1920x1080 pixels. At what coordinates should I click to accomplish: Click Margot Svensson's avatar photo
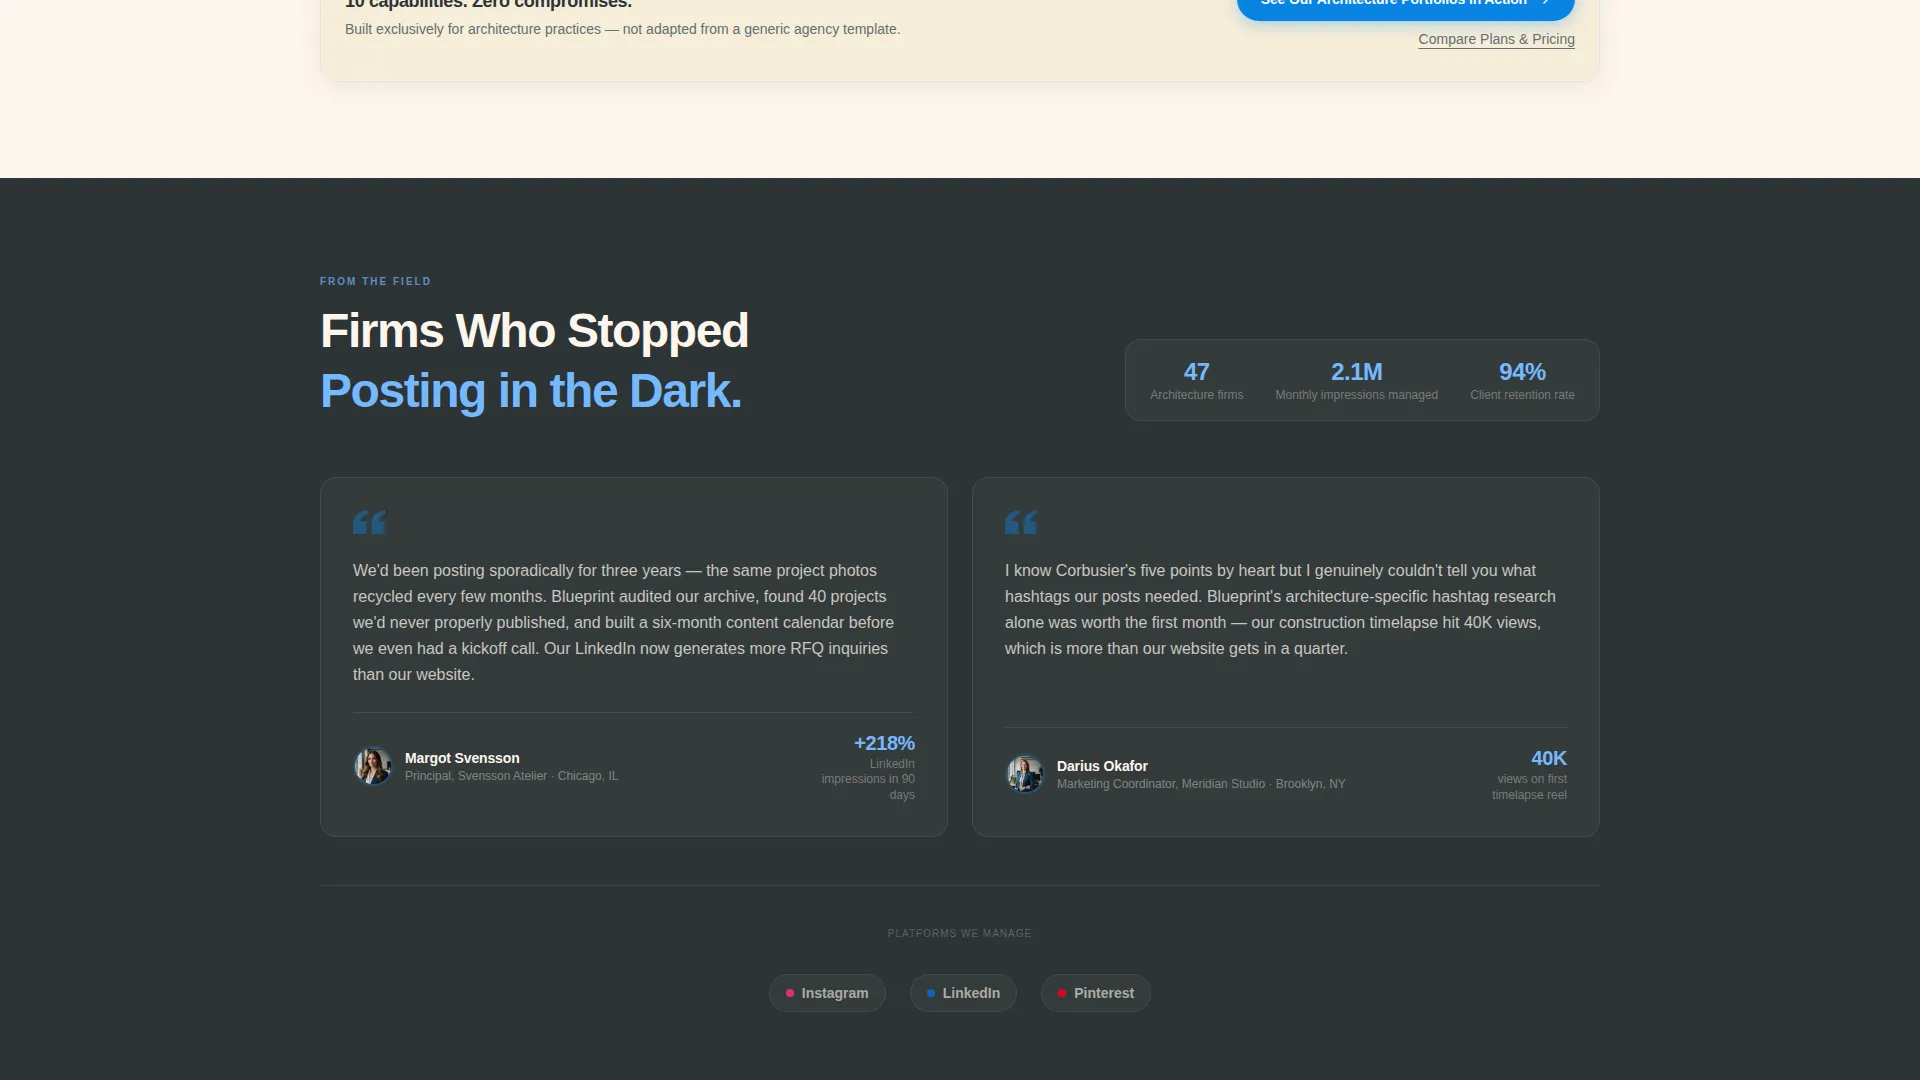coord(373,766)
